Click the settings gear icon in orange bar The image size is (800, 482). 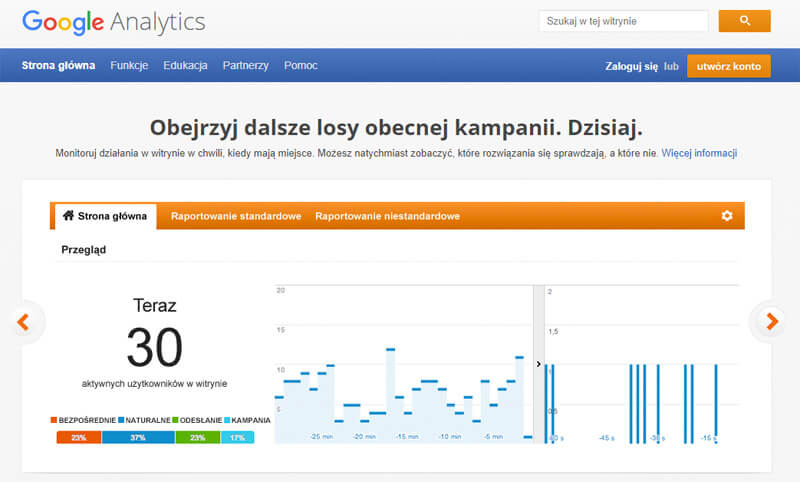727,216
